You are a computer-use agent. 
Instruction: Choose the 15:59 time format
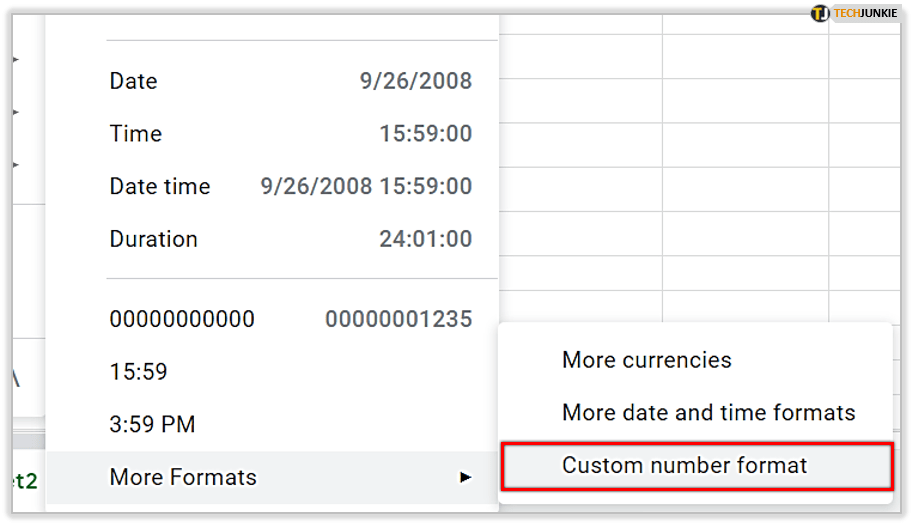pos(139,372)
